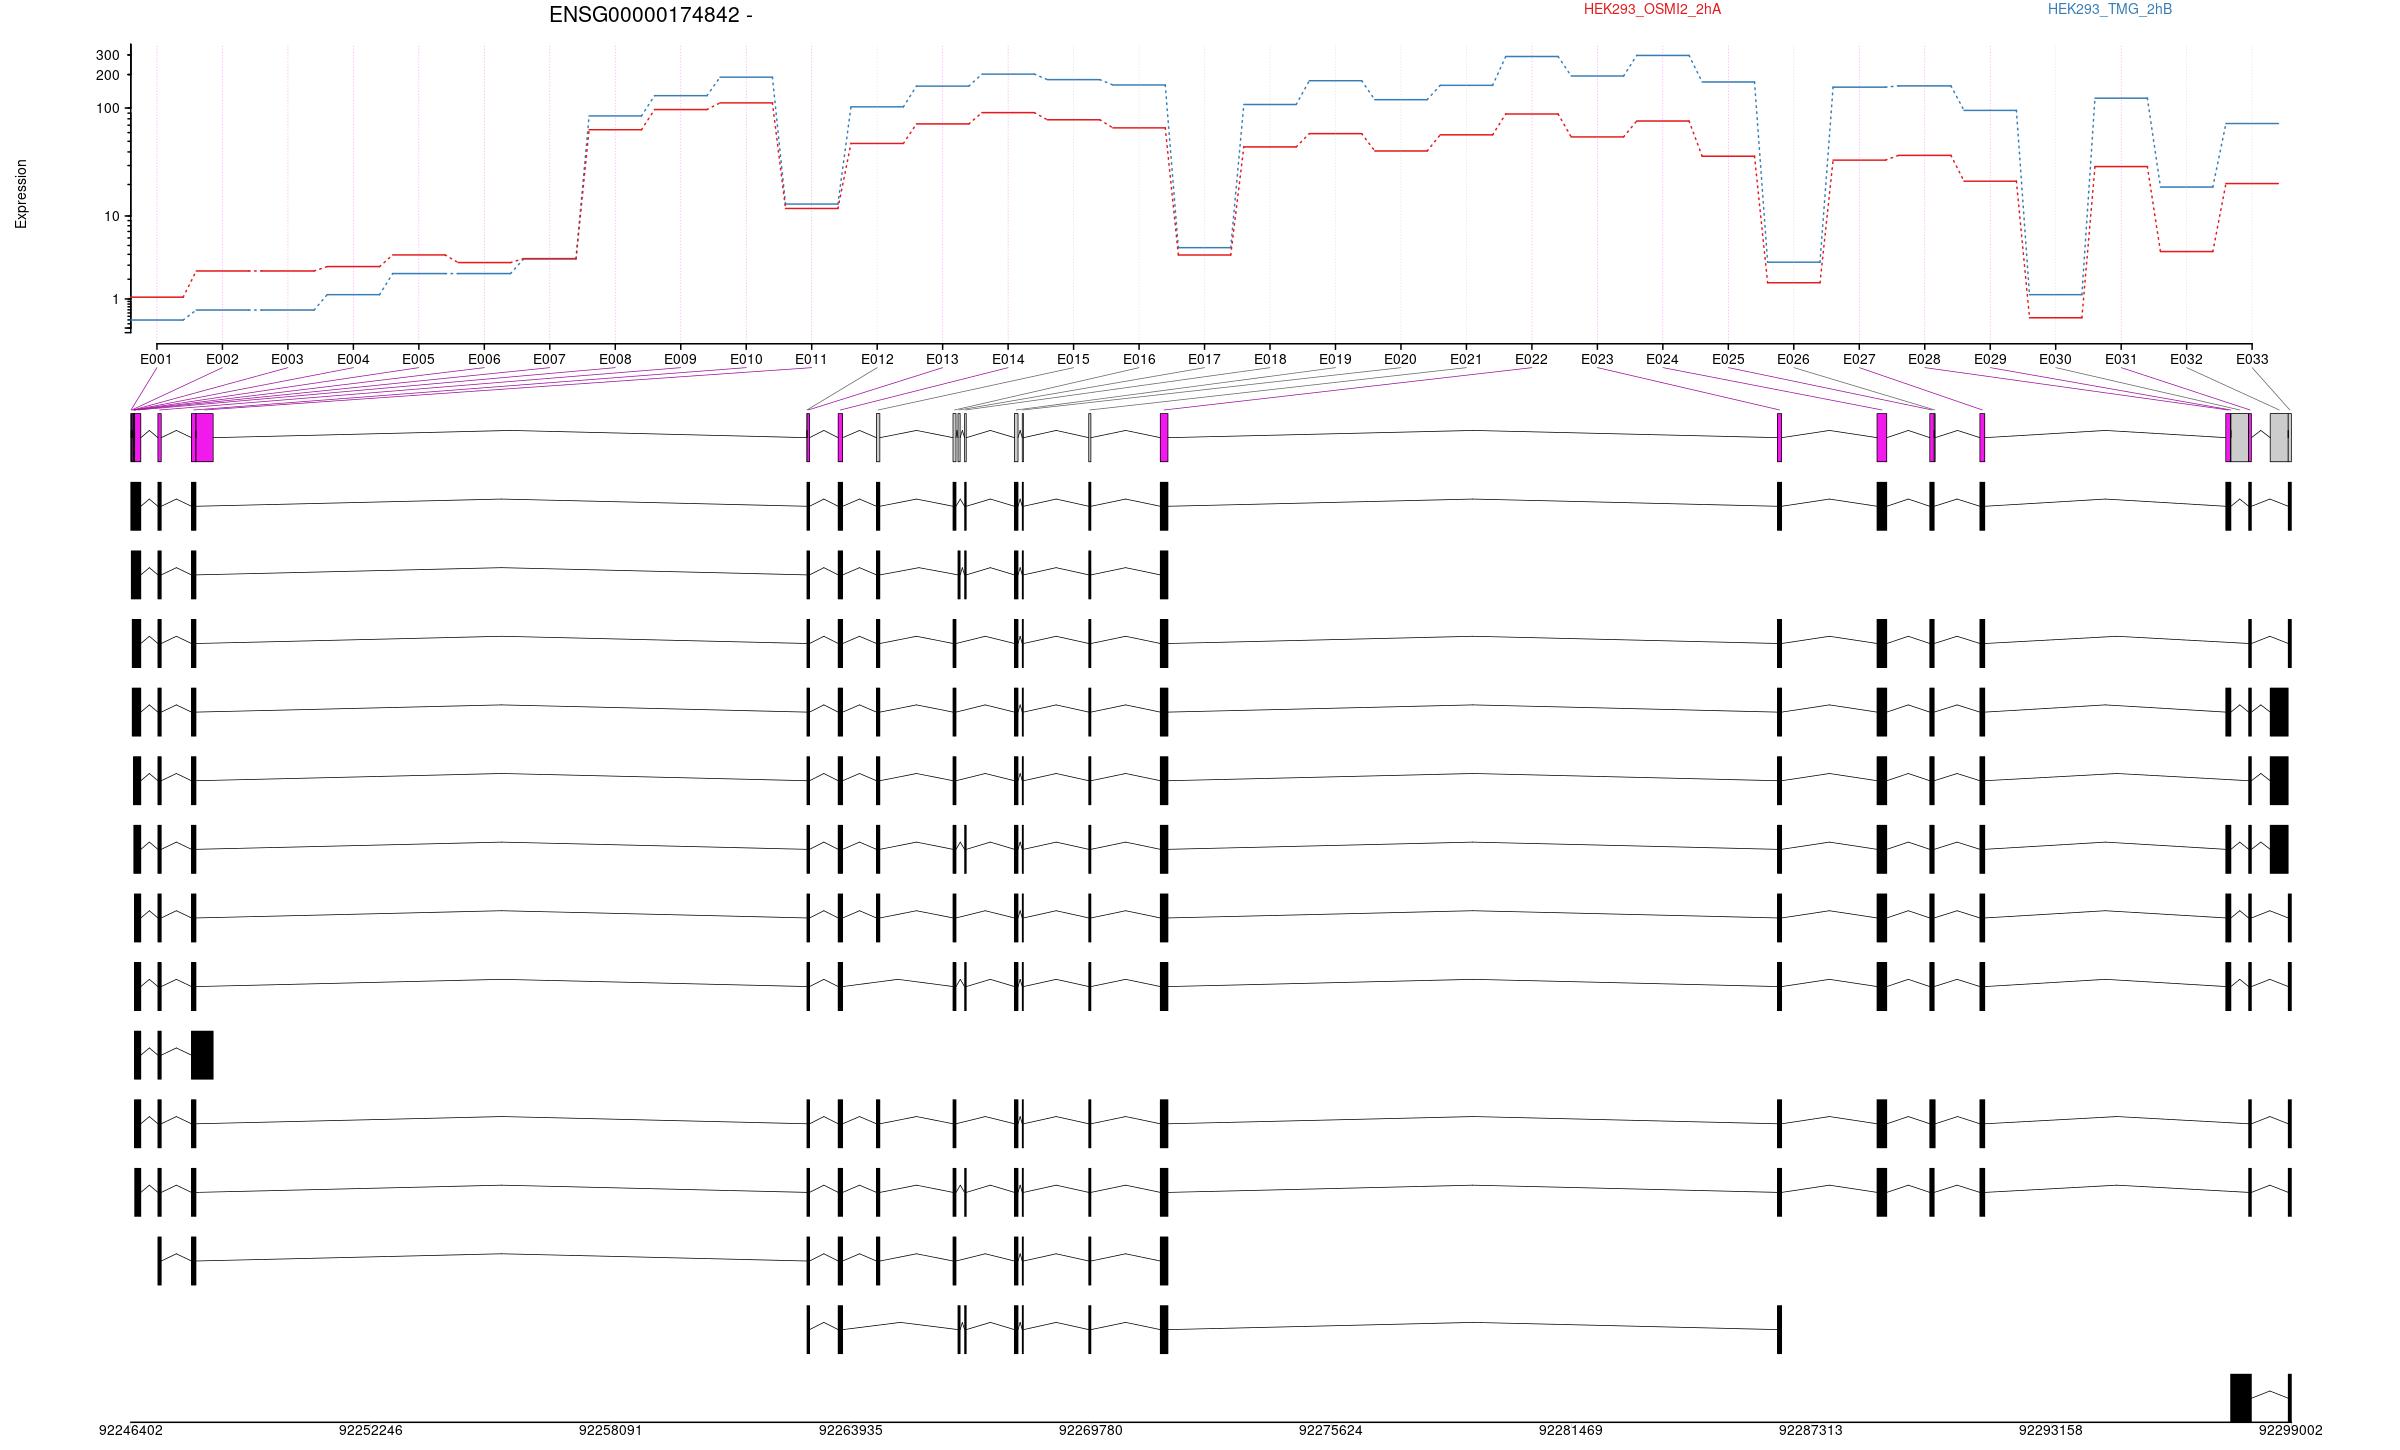This screenshot has width=2400, height=1450.
Task: Click genomic coordinate 92246402
Action: point(131,1430)
